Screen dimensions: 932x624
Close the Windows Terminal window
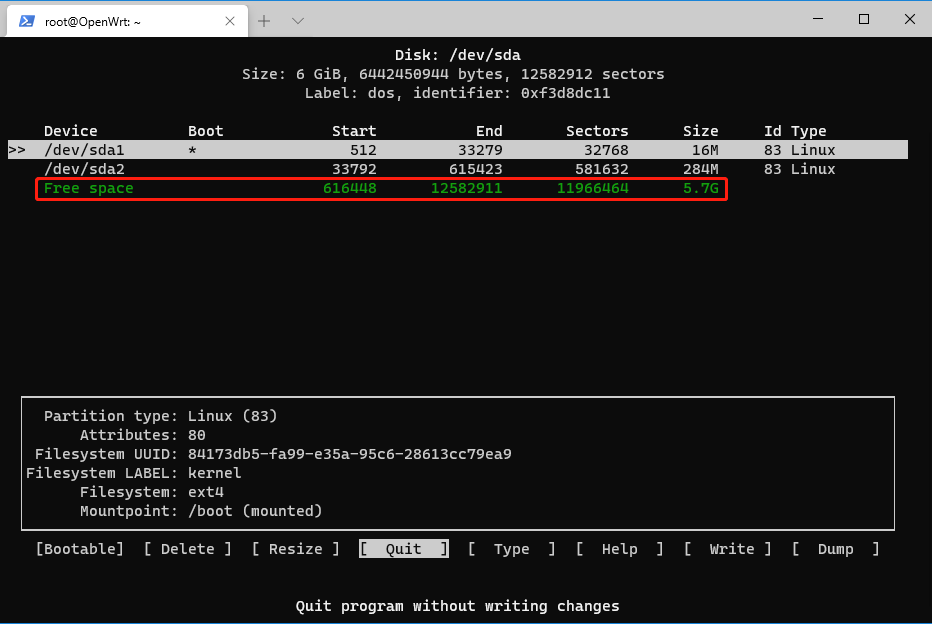pyautogui.click(x=909, y=20)
